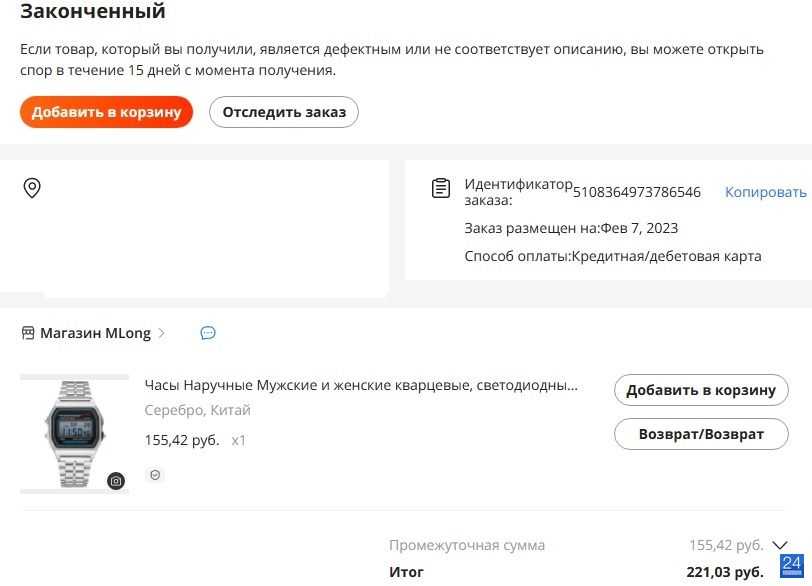812x586 pixels.
Task: Click the blue 24 badge icon
Action: click(791, 566)
